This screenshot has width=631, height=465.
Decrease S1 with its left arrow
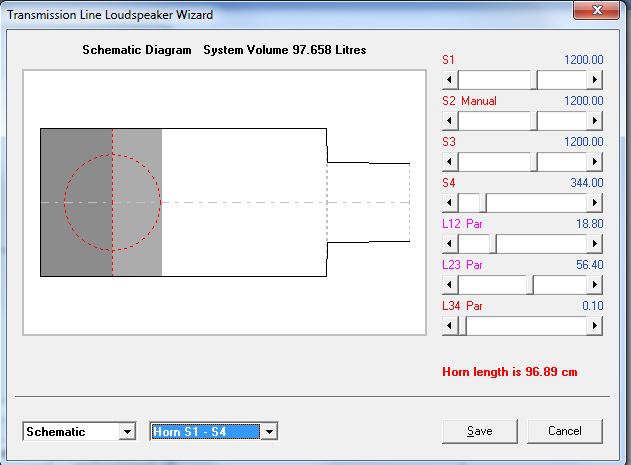[x=450, y=80]
